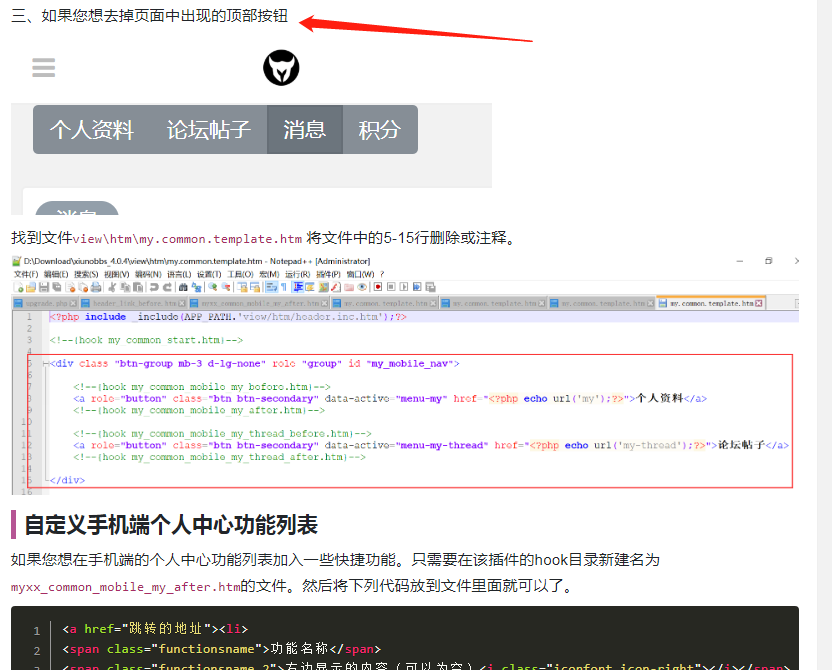Open the 插件(P) menu
This screenshot has width=832, height=670.
[328, 274]
